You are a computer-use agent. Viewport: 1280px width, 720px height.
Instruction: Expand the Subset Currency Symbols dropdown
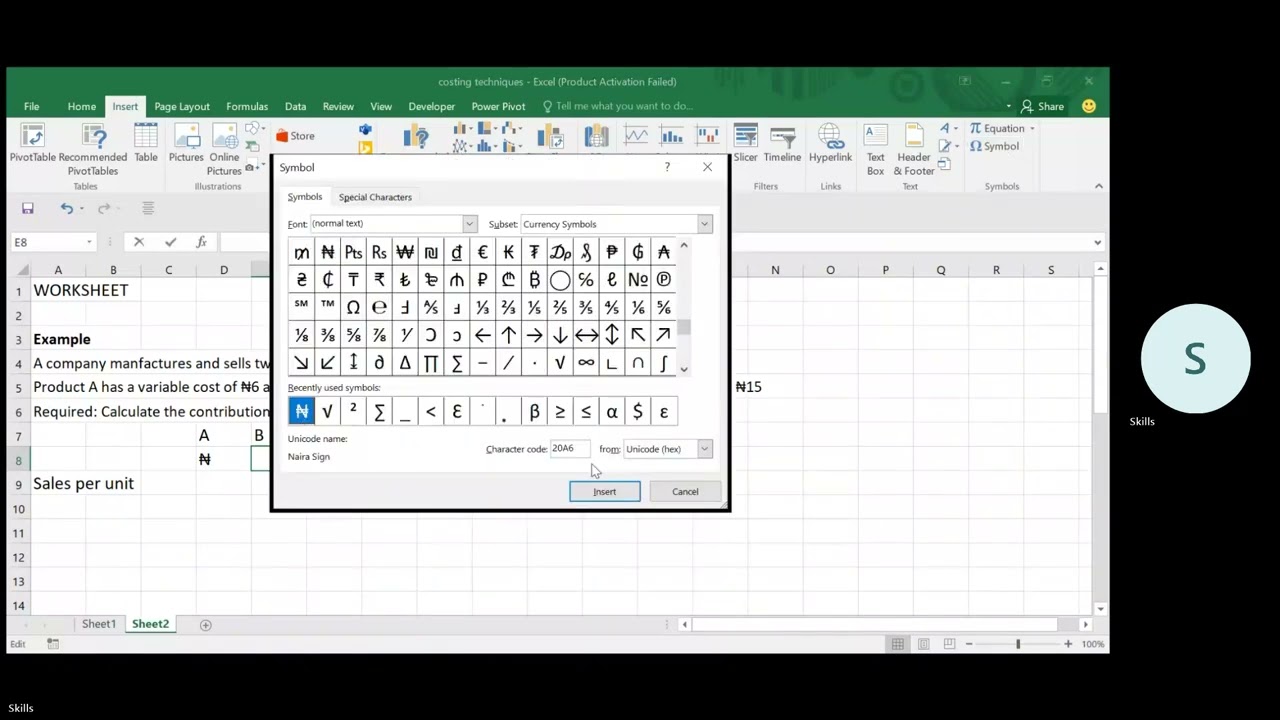pyautogui.click(x=705, y=224)
